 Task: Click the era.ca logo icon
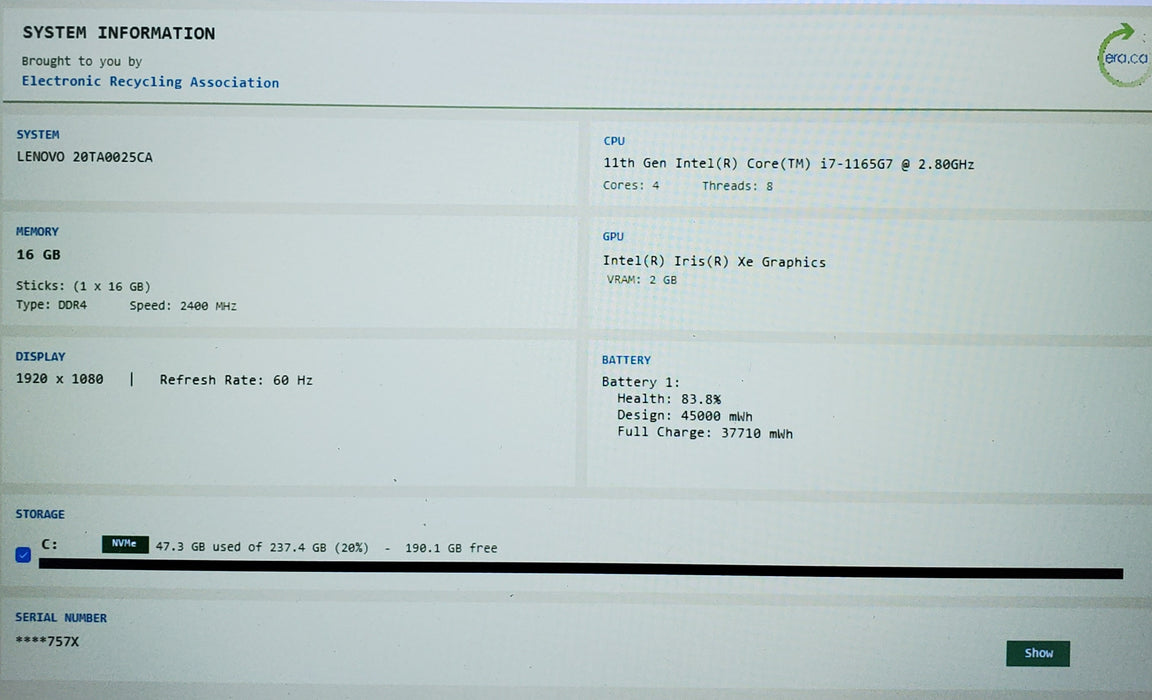pyautogui.click(x=1123, y=55)
